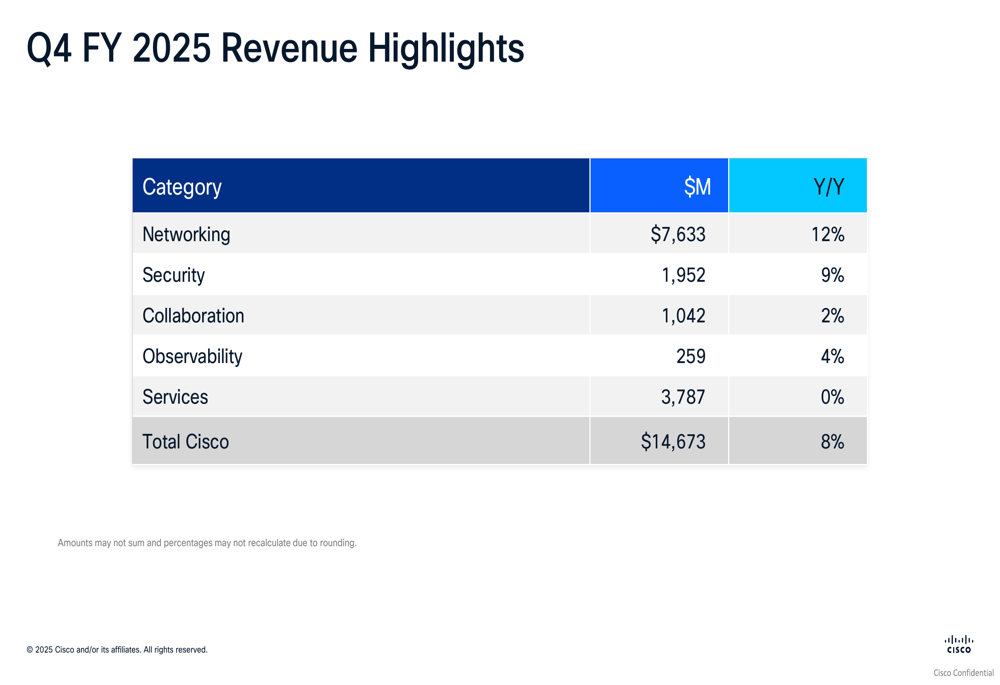This screenshot has height=685, width=1000.
Task: Click the Collaboration Y/Y growth 2%
Action: coord(832,316)
